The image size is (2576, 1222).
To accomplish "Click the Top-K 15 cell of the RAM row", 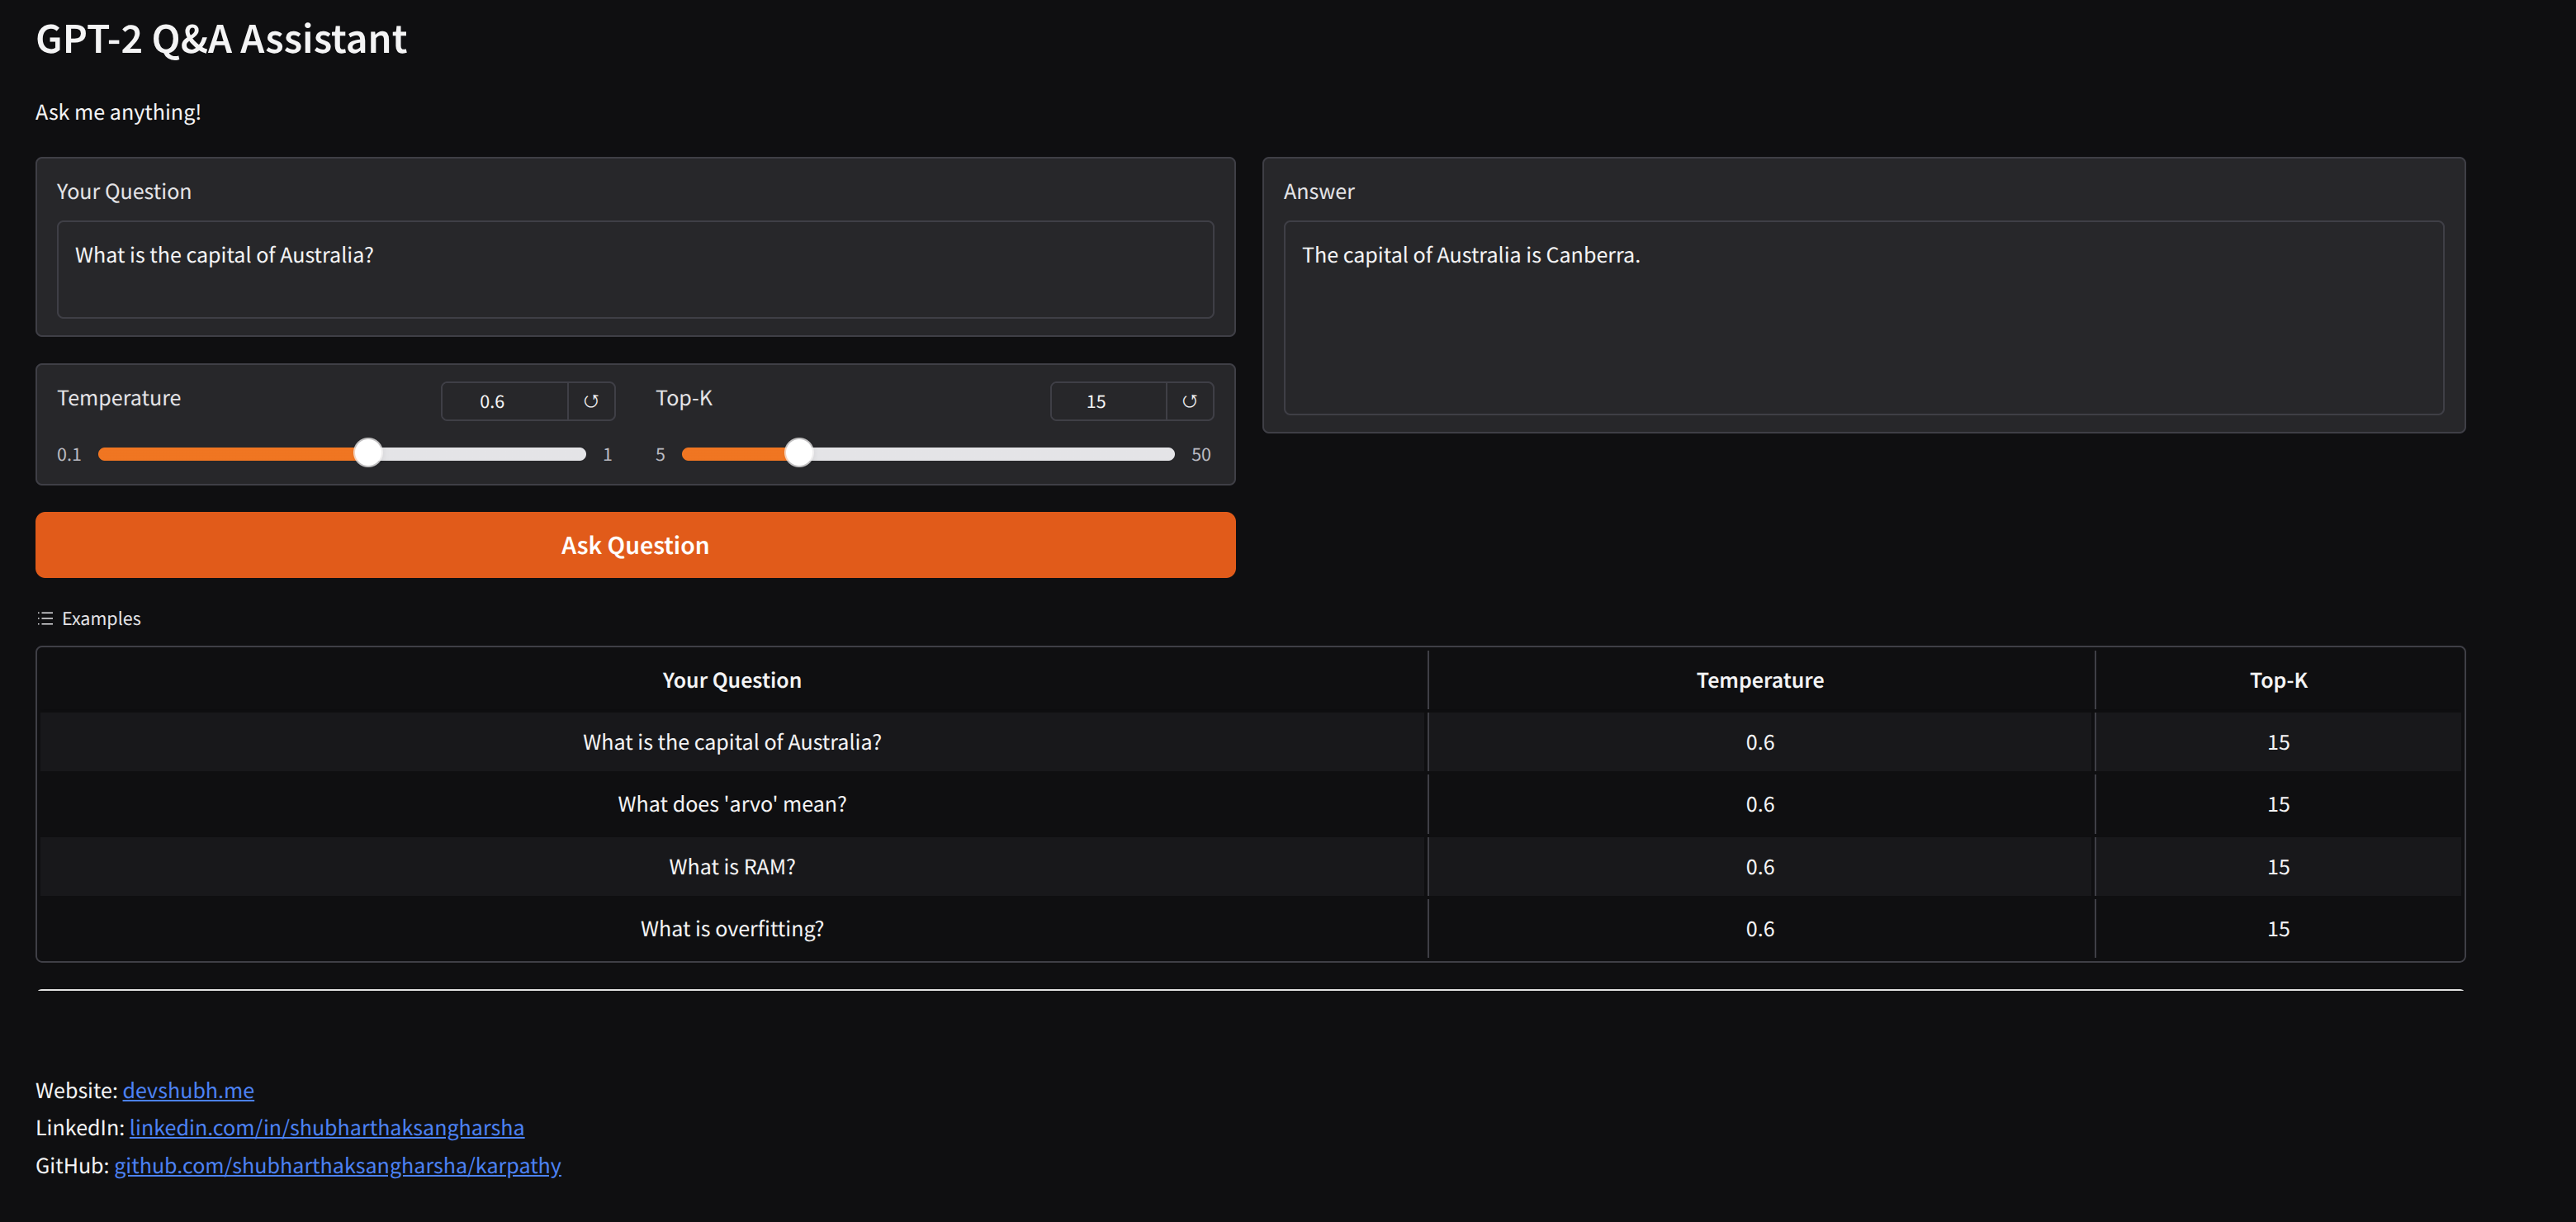I will [2278, 867].
